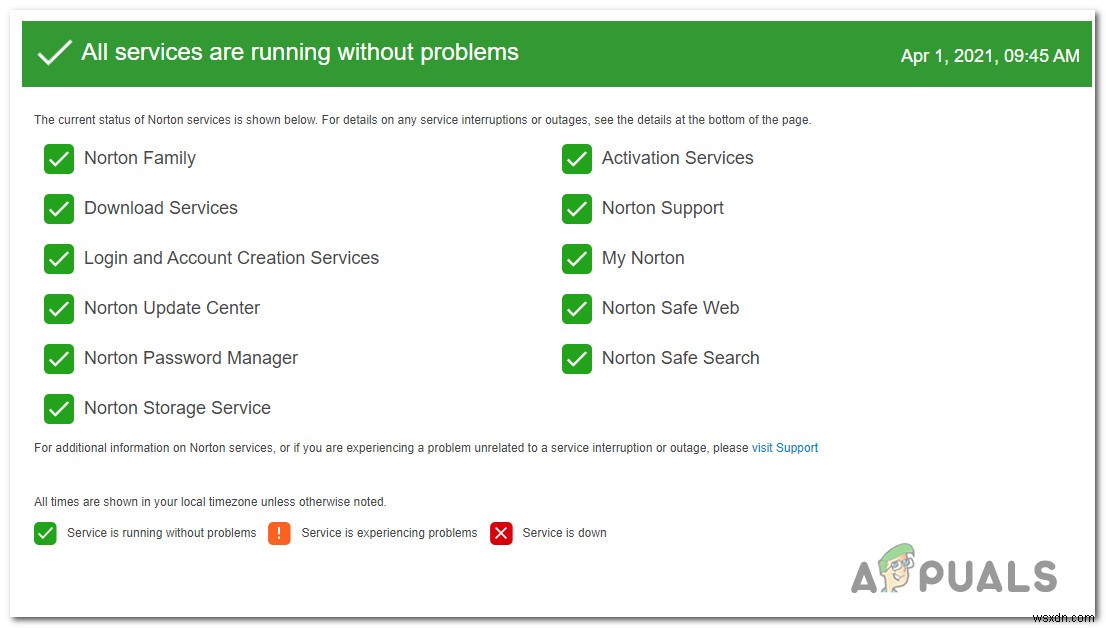Click the Norton Family service label
1106x628 pixels.
[140, 158]
